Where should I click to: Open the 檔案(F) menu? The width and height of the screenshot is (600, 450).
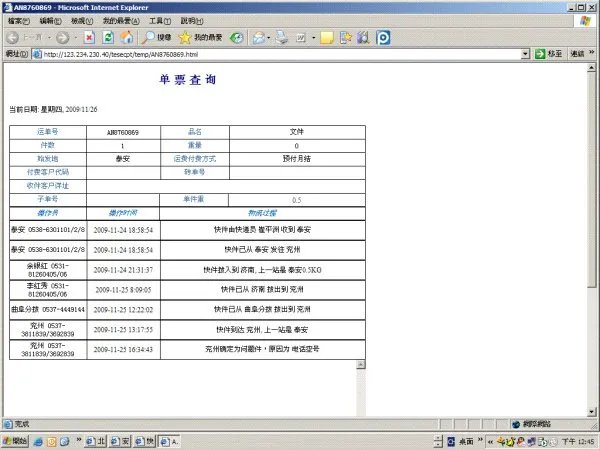(16, 20)
